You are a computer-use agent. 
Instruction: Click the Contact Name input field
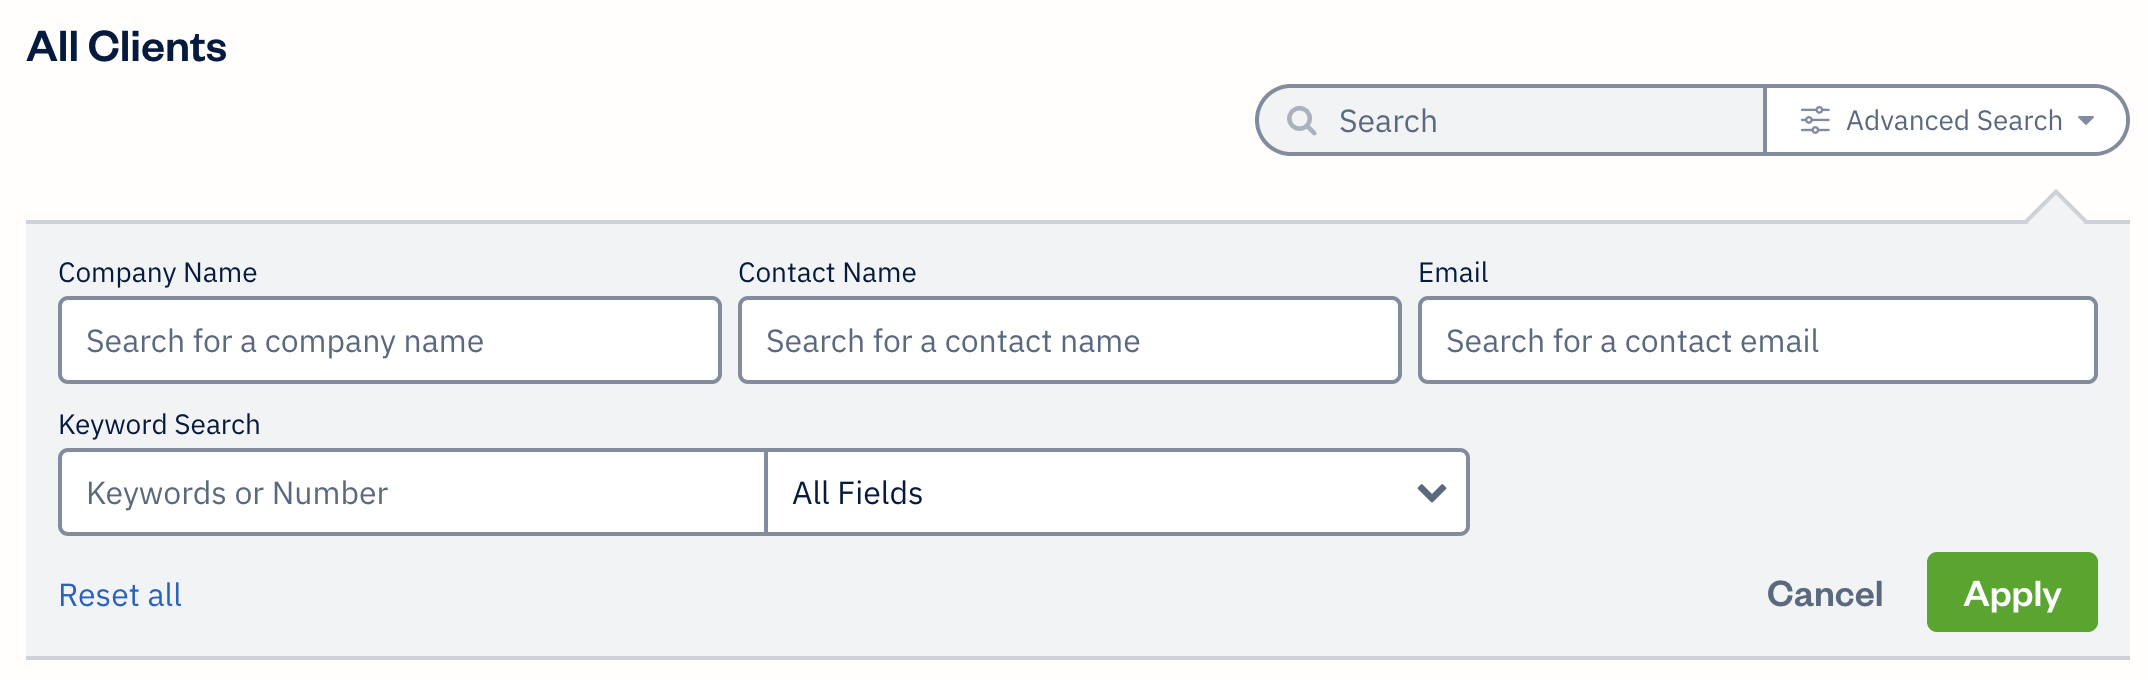(x=1068, y=340)
